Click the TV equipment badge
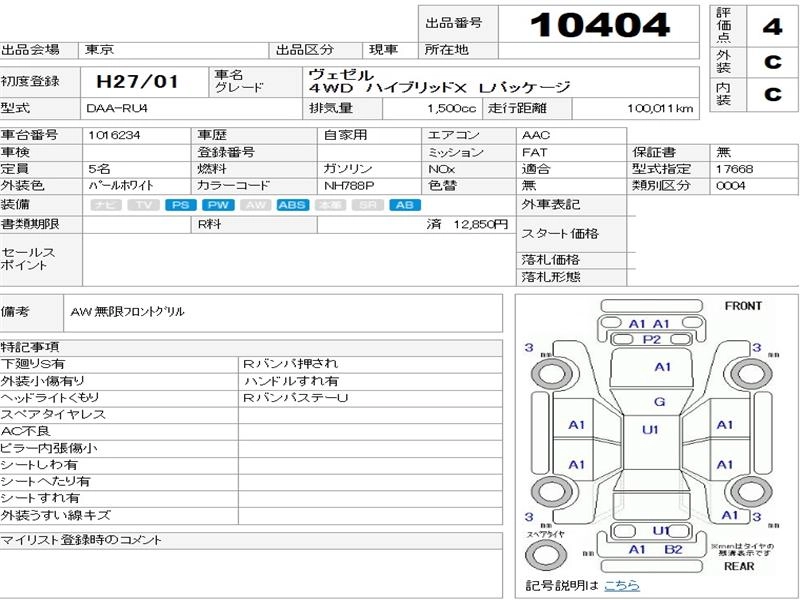 143,205
